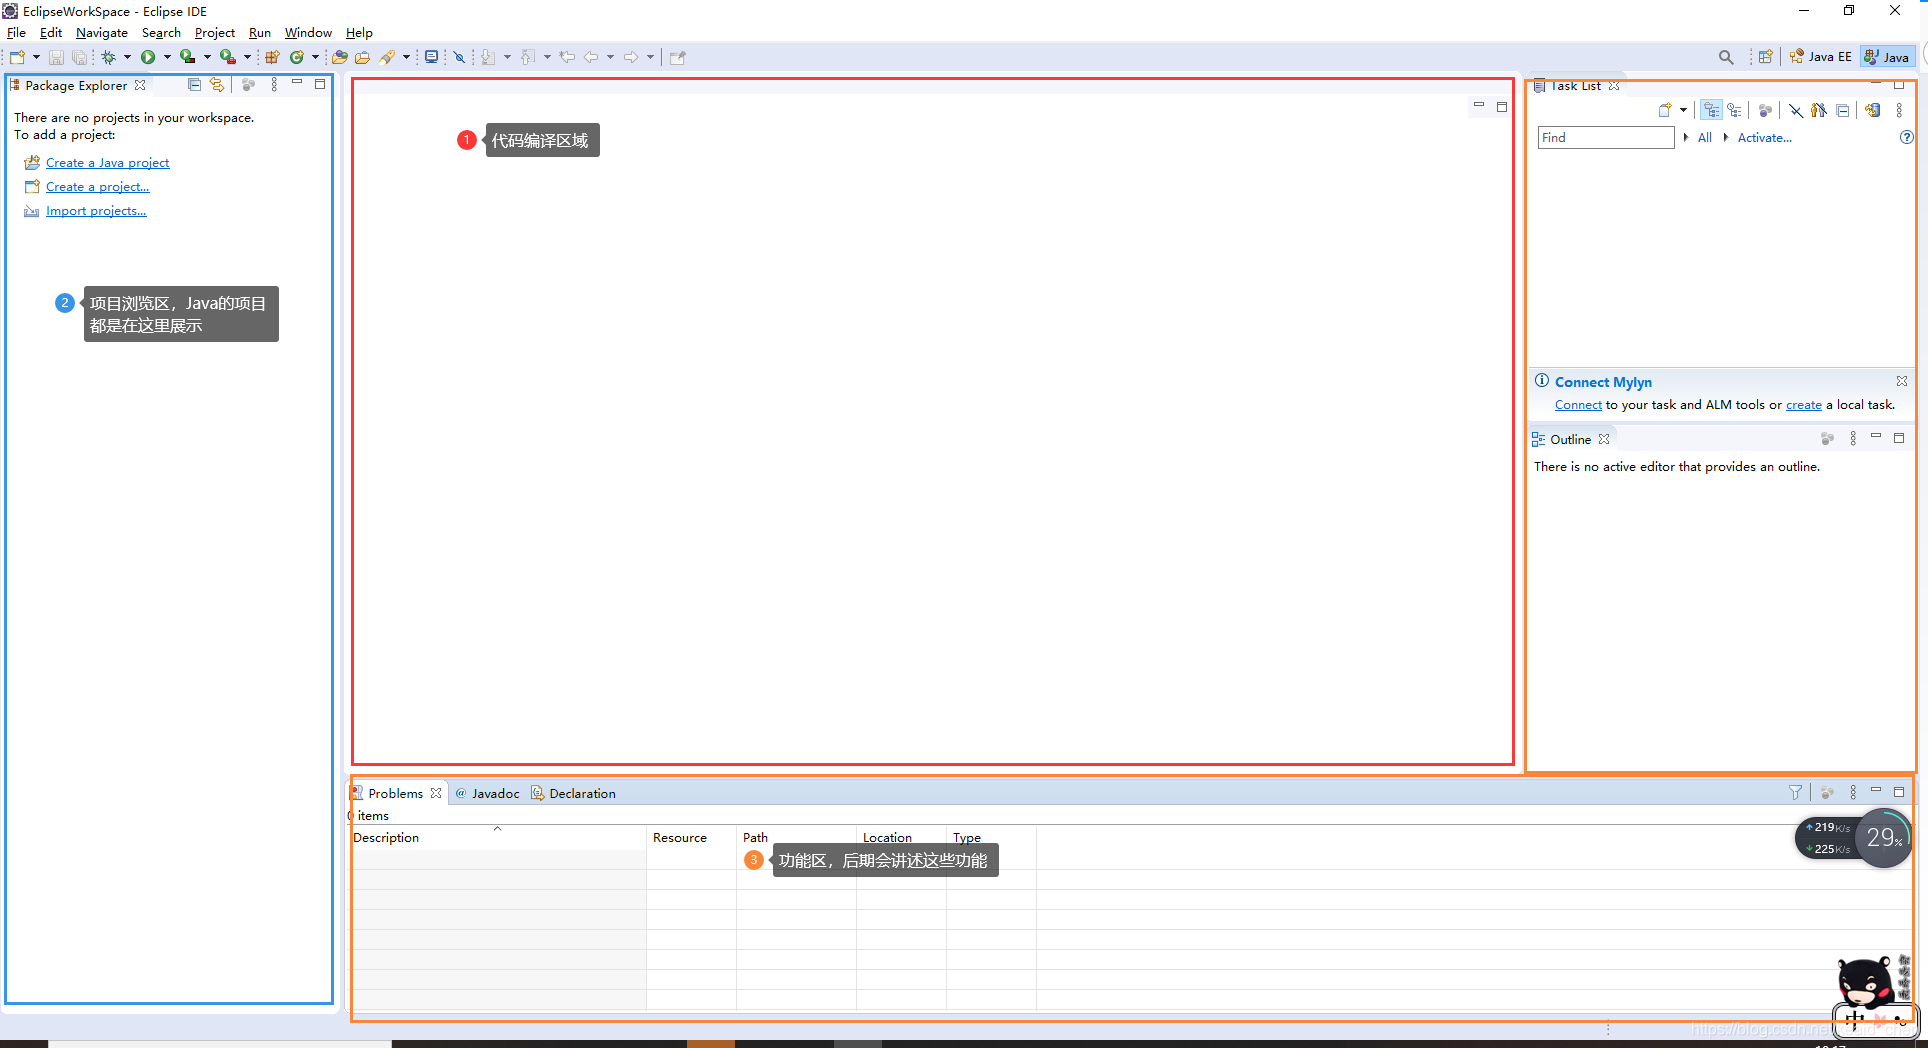Toggle Pin Editor in toolbar

click(x=678, y=57)
